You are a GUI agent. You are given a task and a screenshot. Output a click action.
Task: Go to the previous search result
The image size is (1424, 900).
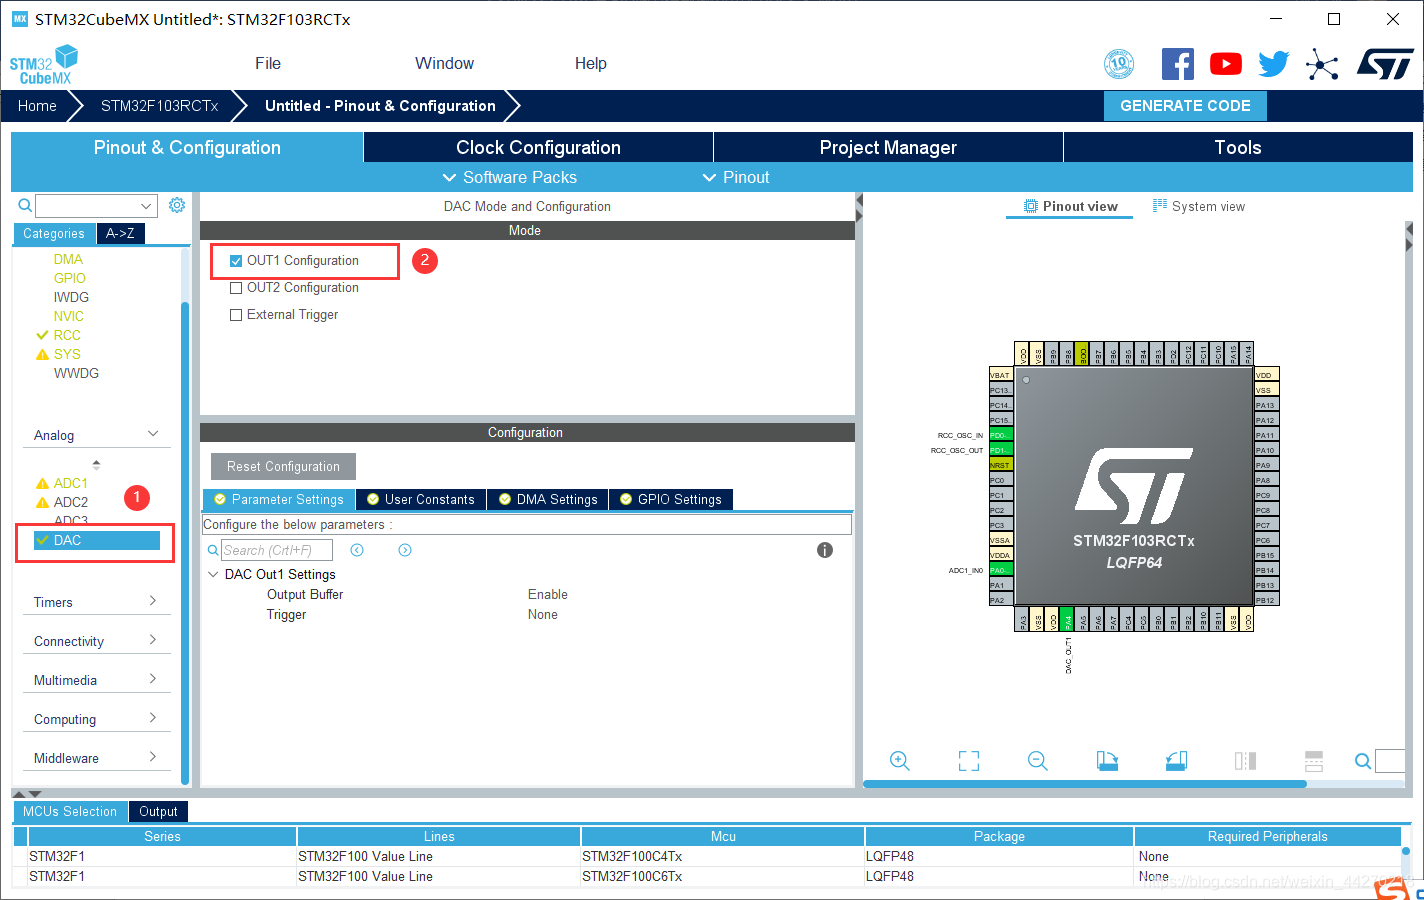point(357,550)
